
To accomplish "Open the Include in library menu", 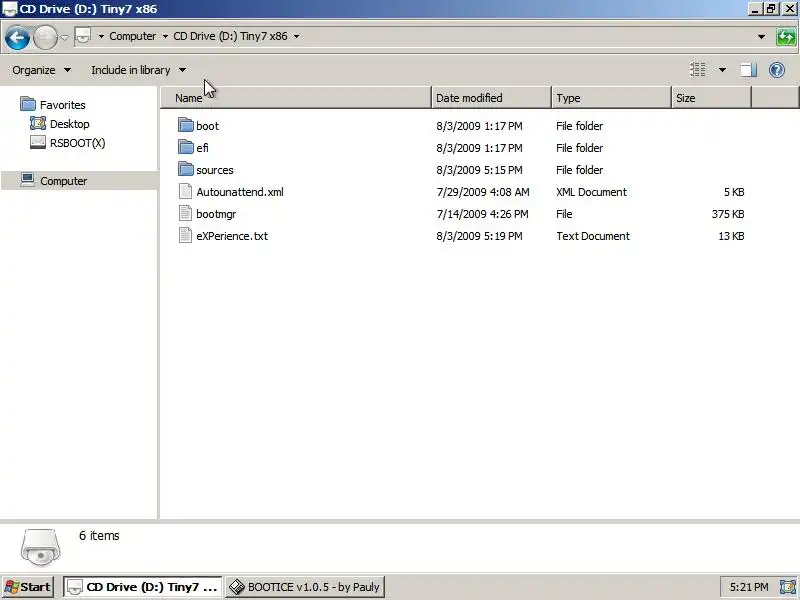I will point(138,70).
